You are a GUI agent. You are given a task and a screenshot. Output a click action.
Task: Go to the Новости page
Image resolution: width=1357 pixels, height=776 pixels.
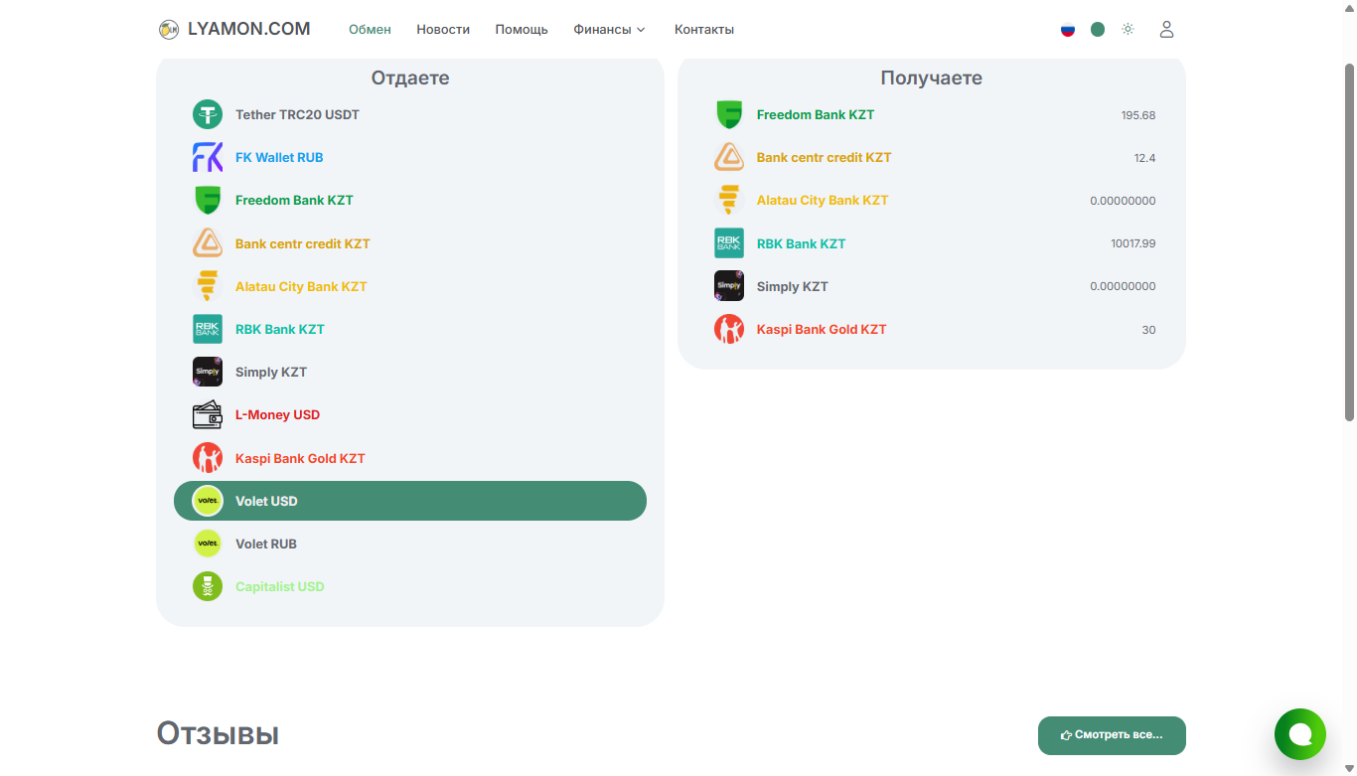click(x=443, y=30)
